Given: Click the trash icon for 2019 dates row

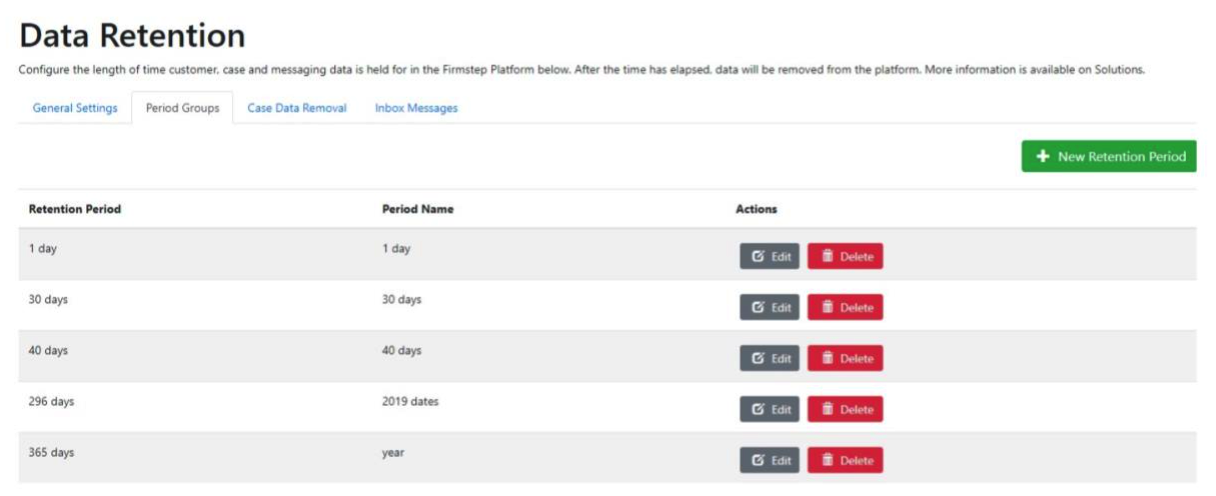Looking at the screenshot, I should 827,410.
